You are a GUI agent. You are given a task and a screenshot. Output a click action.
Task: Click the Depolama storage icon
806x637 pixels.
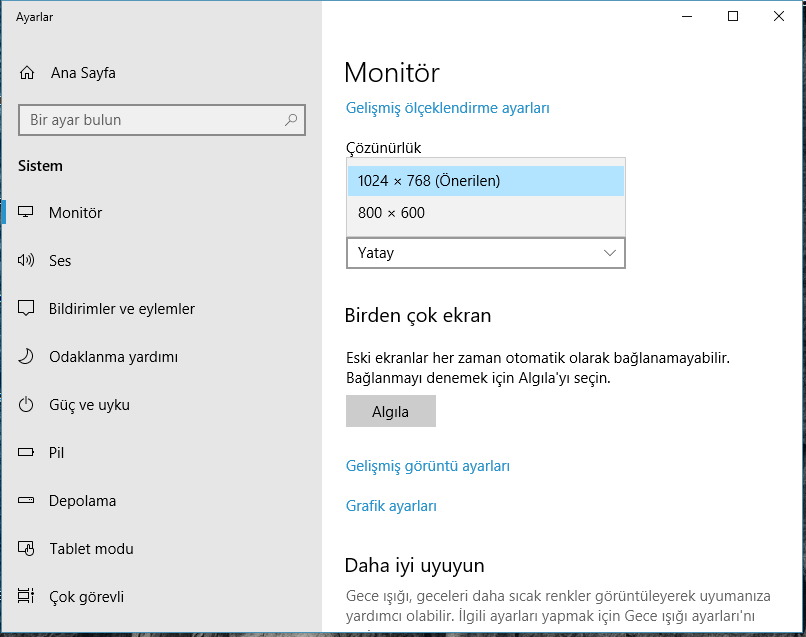27,501
